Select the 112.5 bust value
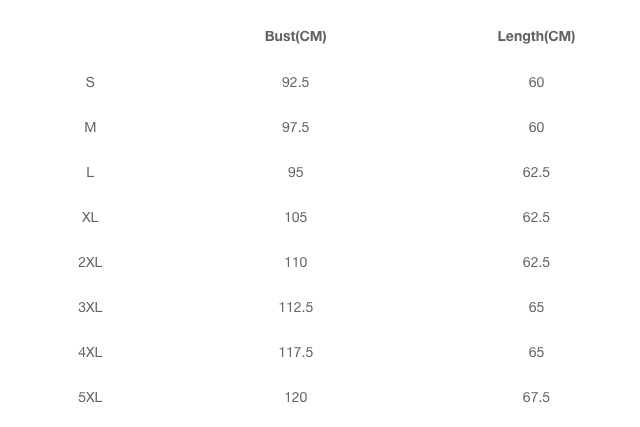Viewport: 640px width, 427px height. [296, 307]
